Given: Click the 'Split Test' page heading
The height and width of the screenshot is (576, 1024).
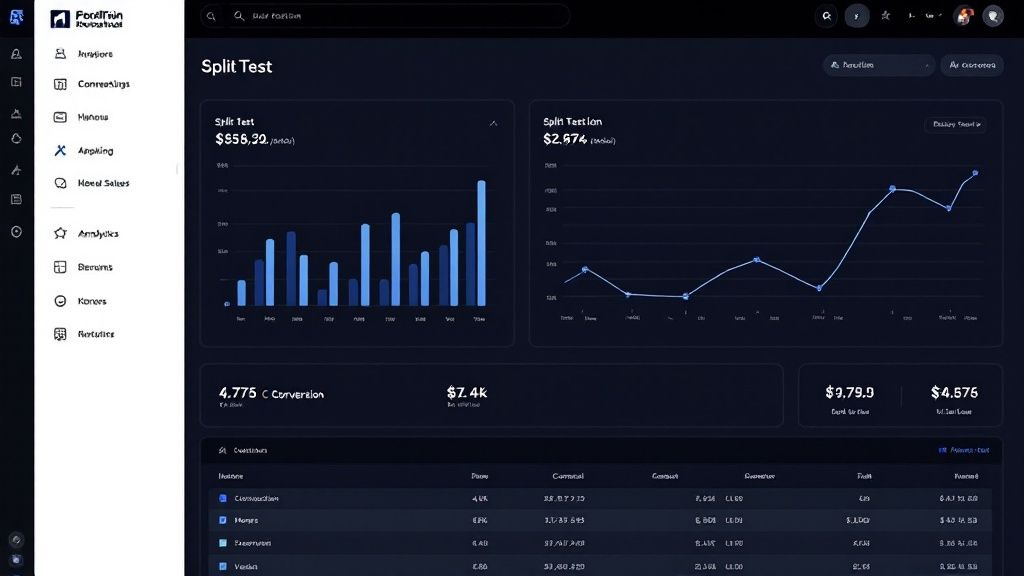Looking at the screenshot, I should tap(236, 67).
